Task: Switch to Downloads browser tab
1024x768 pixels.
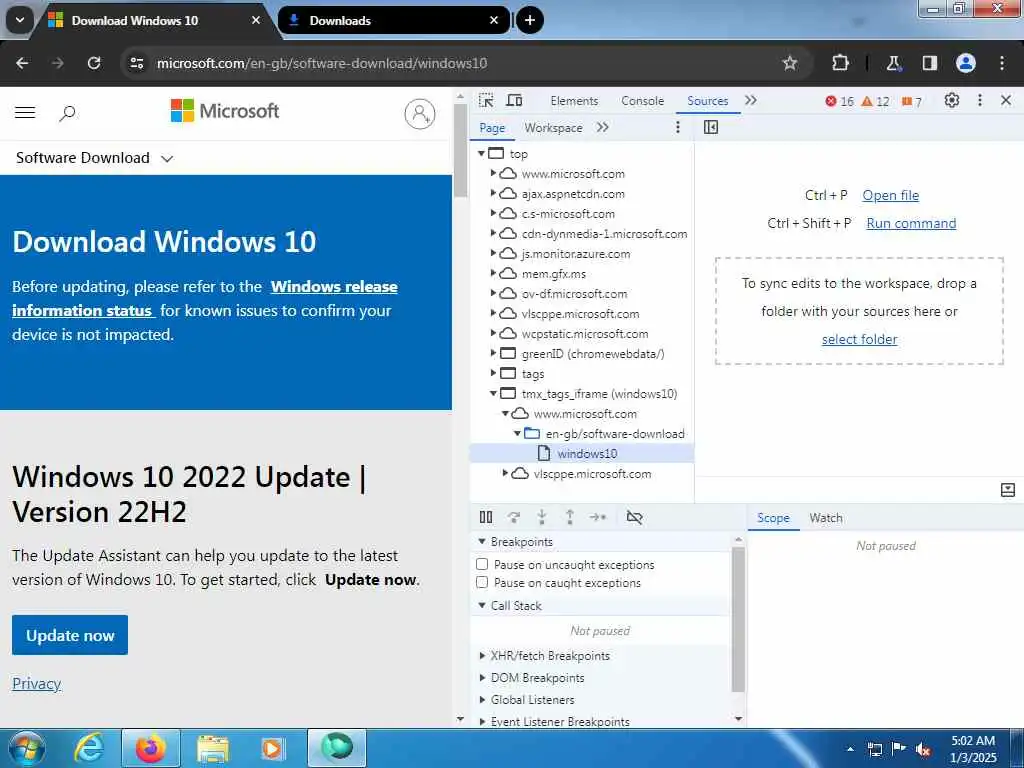Action: tap(394, 20)
